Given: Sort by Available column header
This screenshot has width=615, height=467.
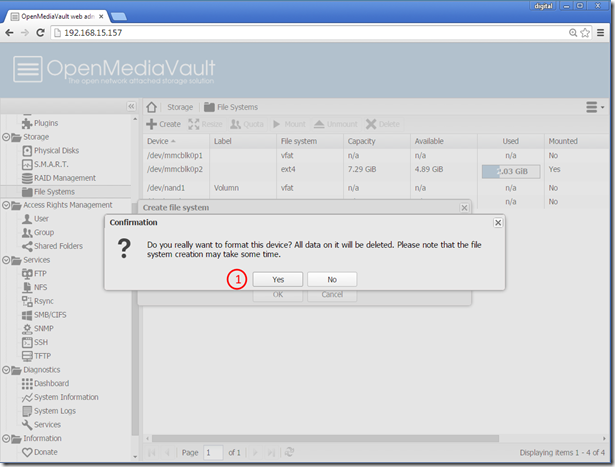Looking at the screenshot, I should (444, 141).
